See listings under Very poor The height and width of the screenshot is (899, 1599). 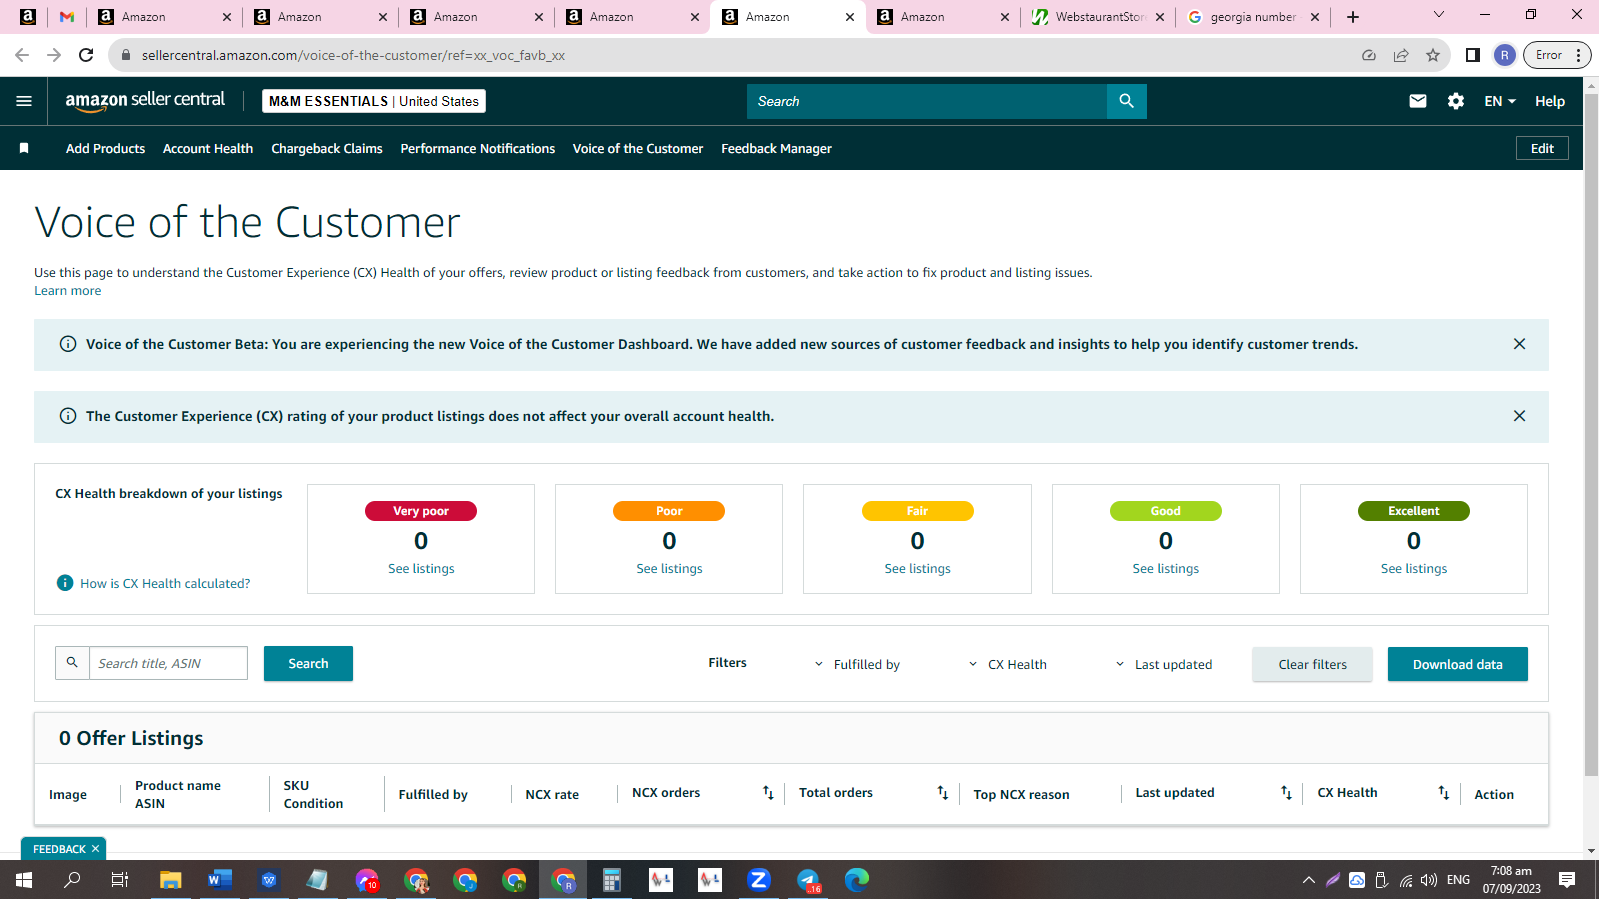421,569
